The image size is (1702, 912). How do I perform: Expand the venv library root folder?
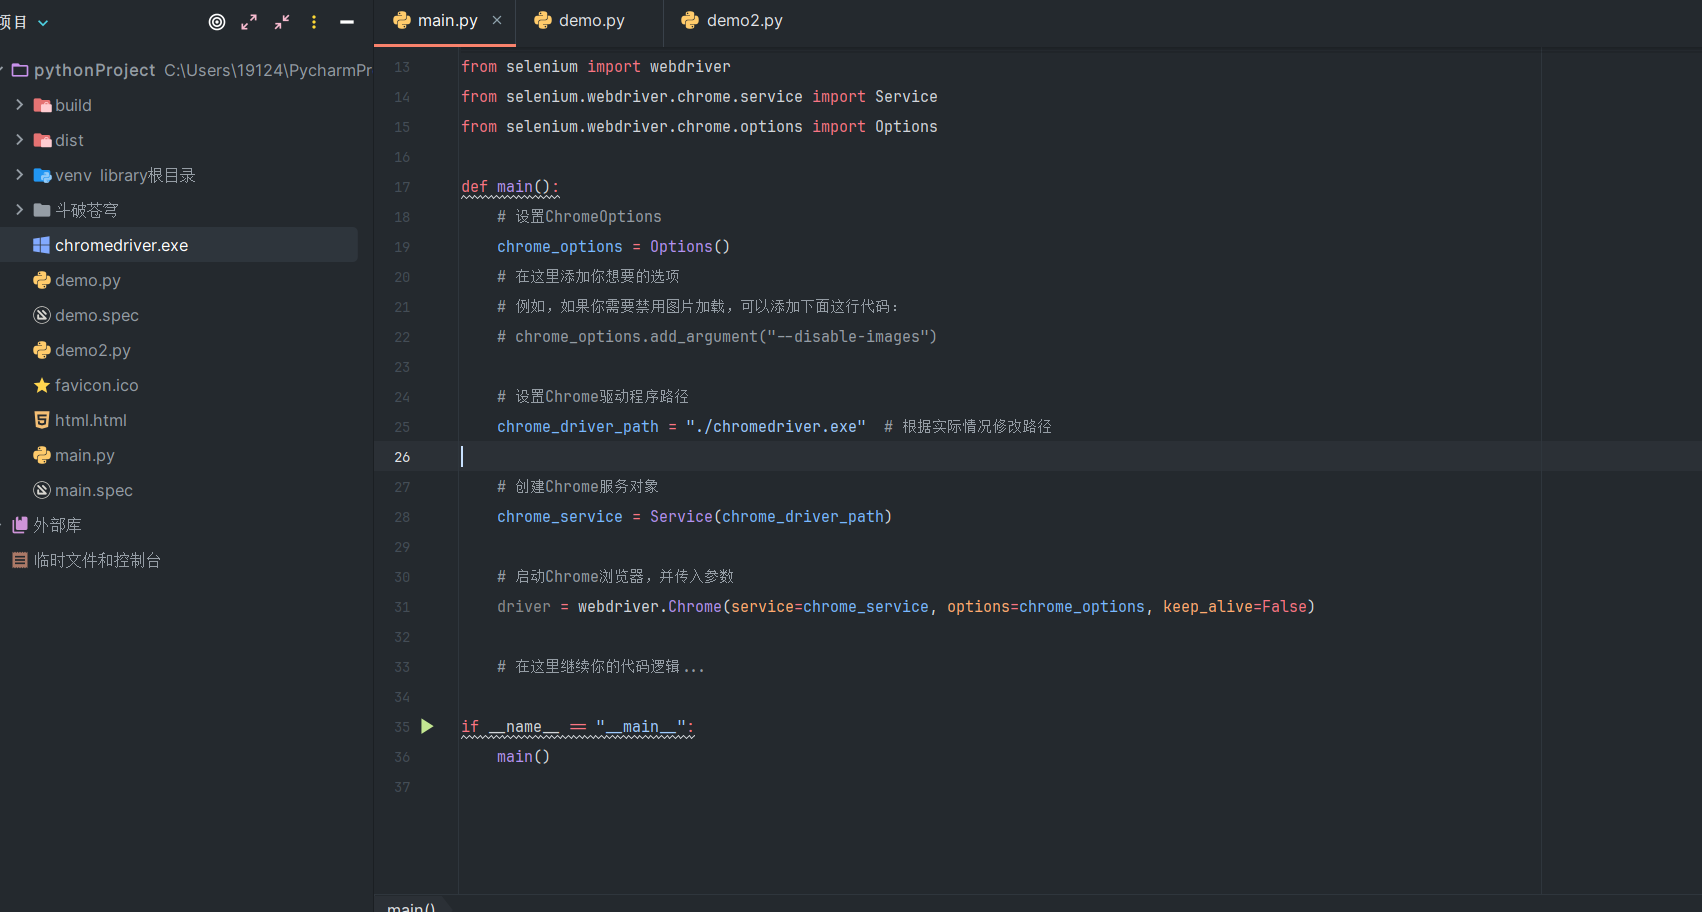click(x=19, y=175)
